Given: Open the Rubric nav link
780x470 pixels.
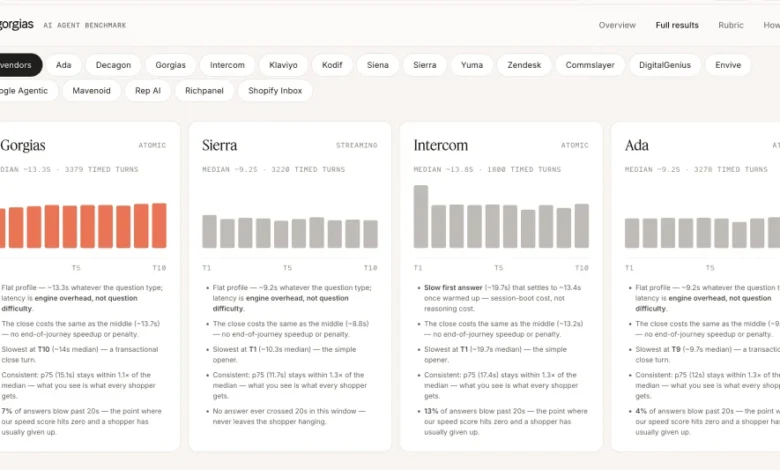Looking at the screenshot, I should (x=730, y=25).
